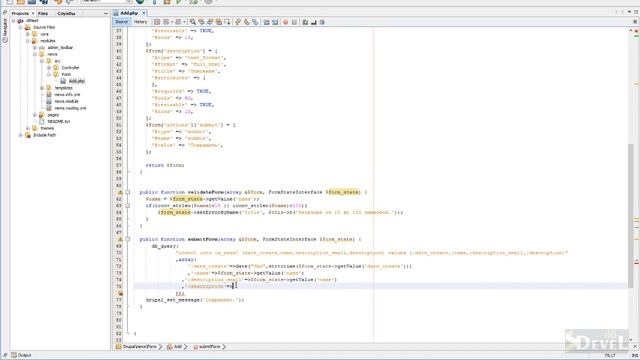Expand the admin_toolbar folder
The height and width of the screenshot is (360, 640).
(35, 48)
